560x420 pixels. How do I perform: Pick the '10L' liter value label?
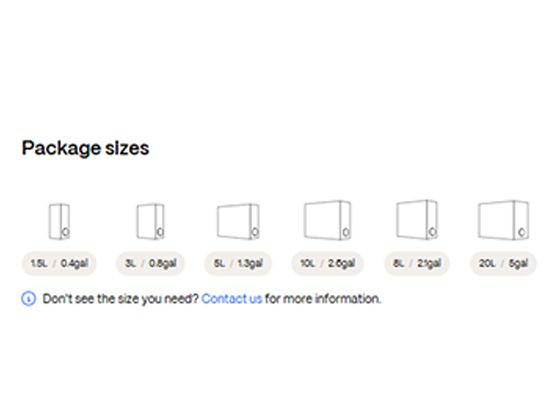[308, 264]
